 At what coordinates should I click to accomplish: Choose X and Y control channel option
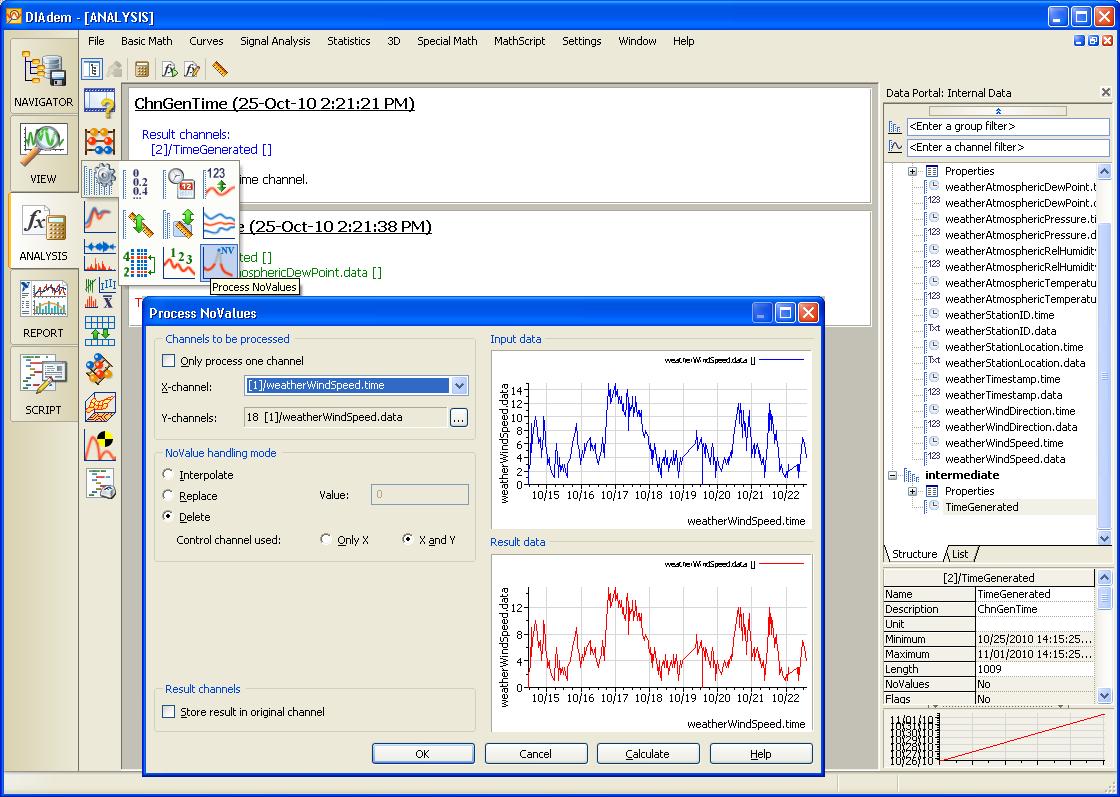pyautogui.click(x=407, y=539)
